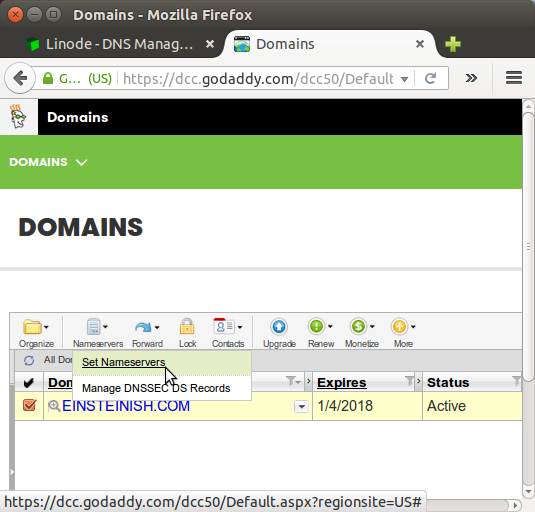Click the Forward arrow icon
535x512 pixels.
coord(143,327)
